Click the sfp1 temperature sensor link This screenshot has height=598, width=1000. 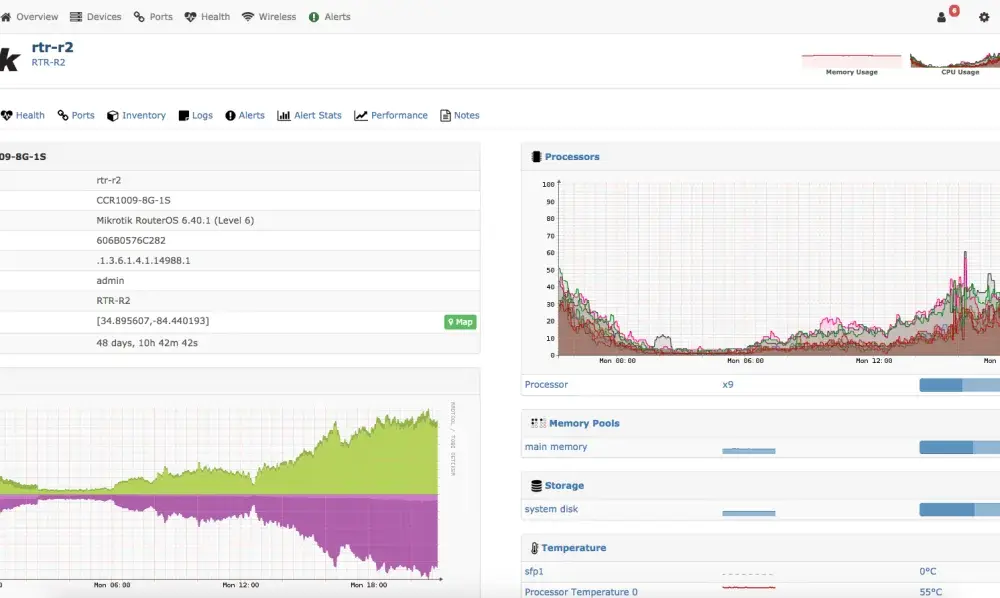(x=534, y=571)
